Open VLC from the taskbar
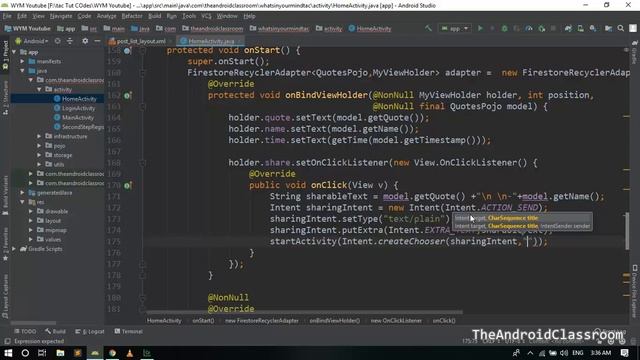 (x=130, y=353)
